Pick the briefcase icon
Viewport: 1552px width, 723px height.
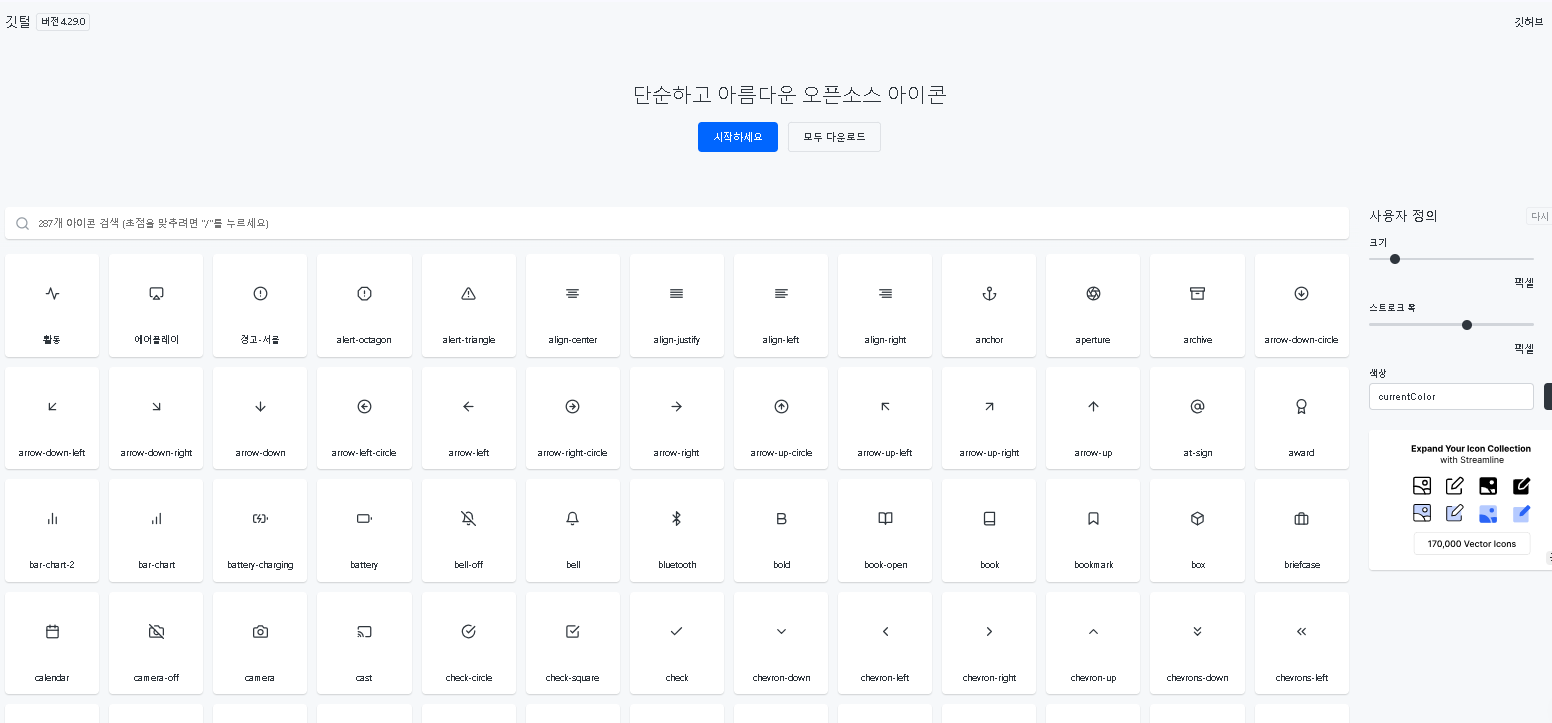point(1301,530)
